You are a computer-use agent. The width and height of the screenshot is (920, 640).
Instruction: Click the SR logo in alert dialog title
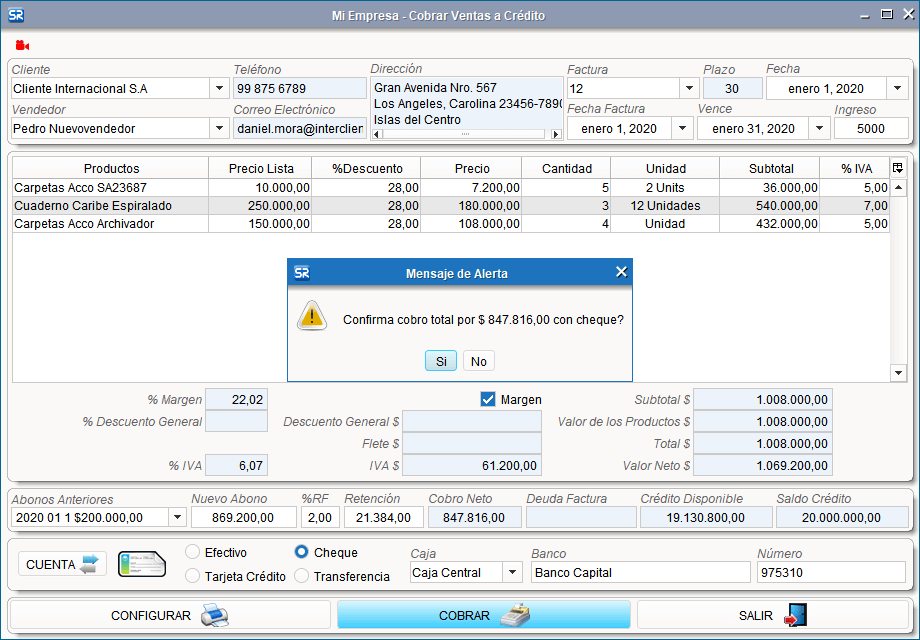tap(302, 273)
